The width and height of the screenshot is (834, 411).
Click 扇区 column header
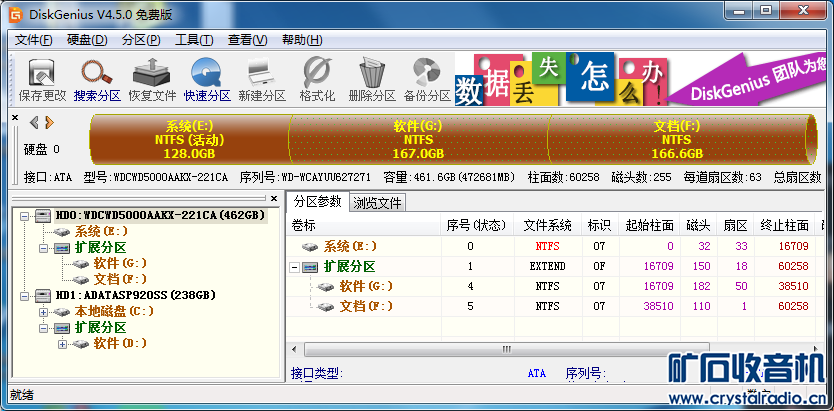tap(736, 225)
